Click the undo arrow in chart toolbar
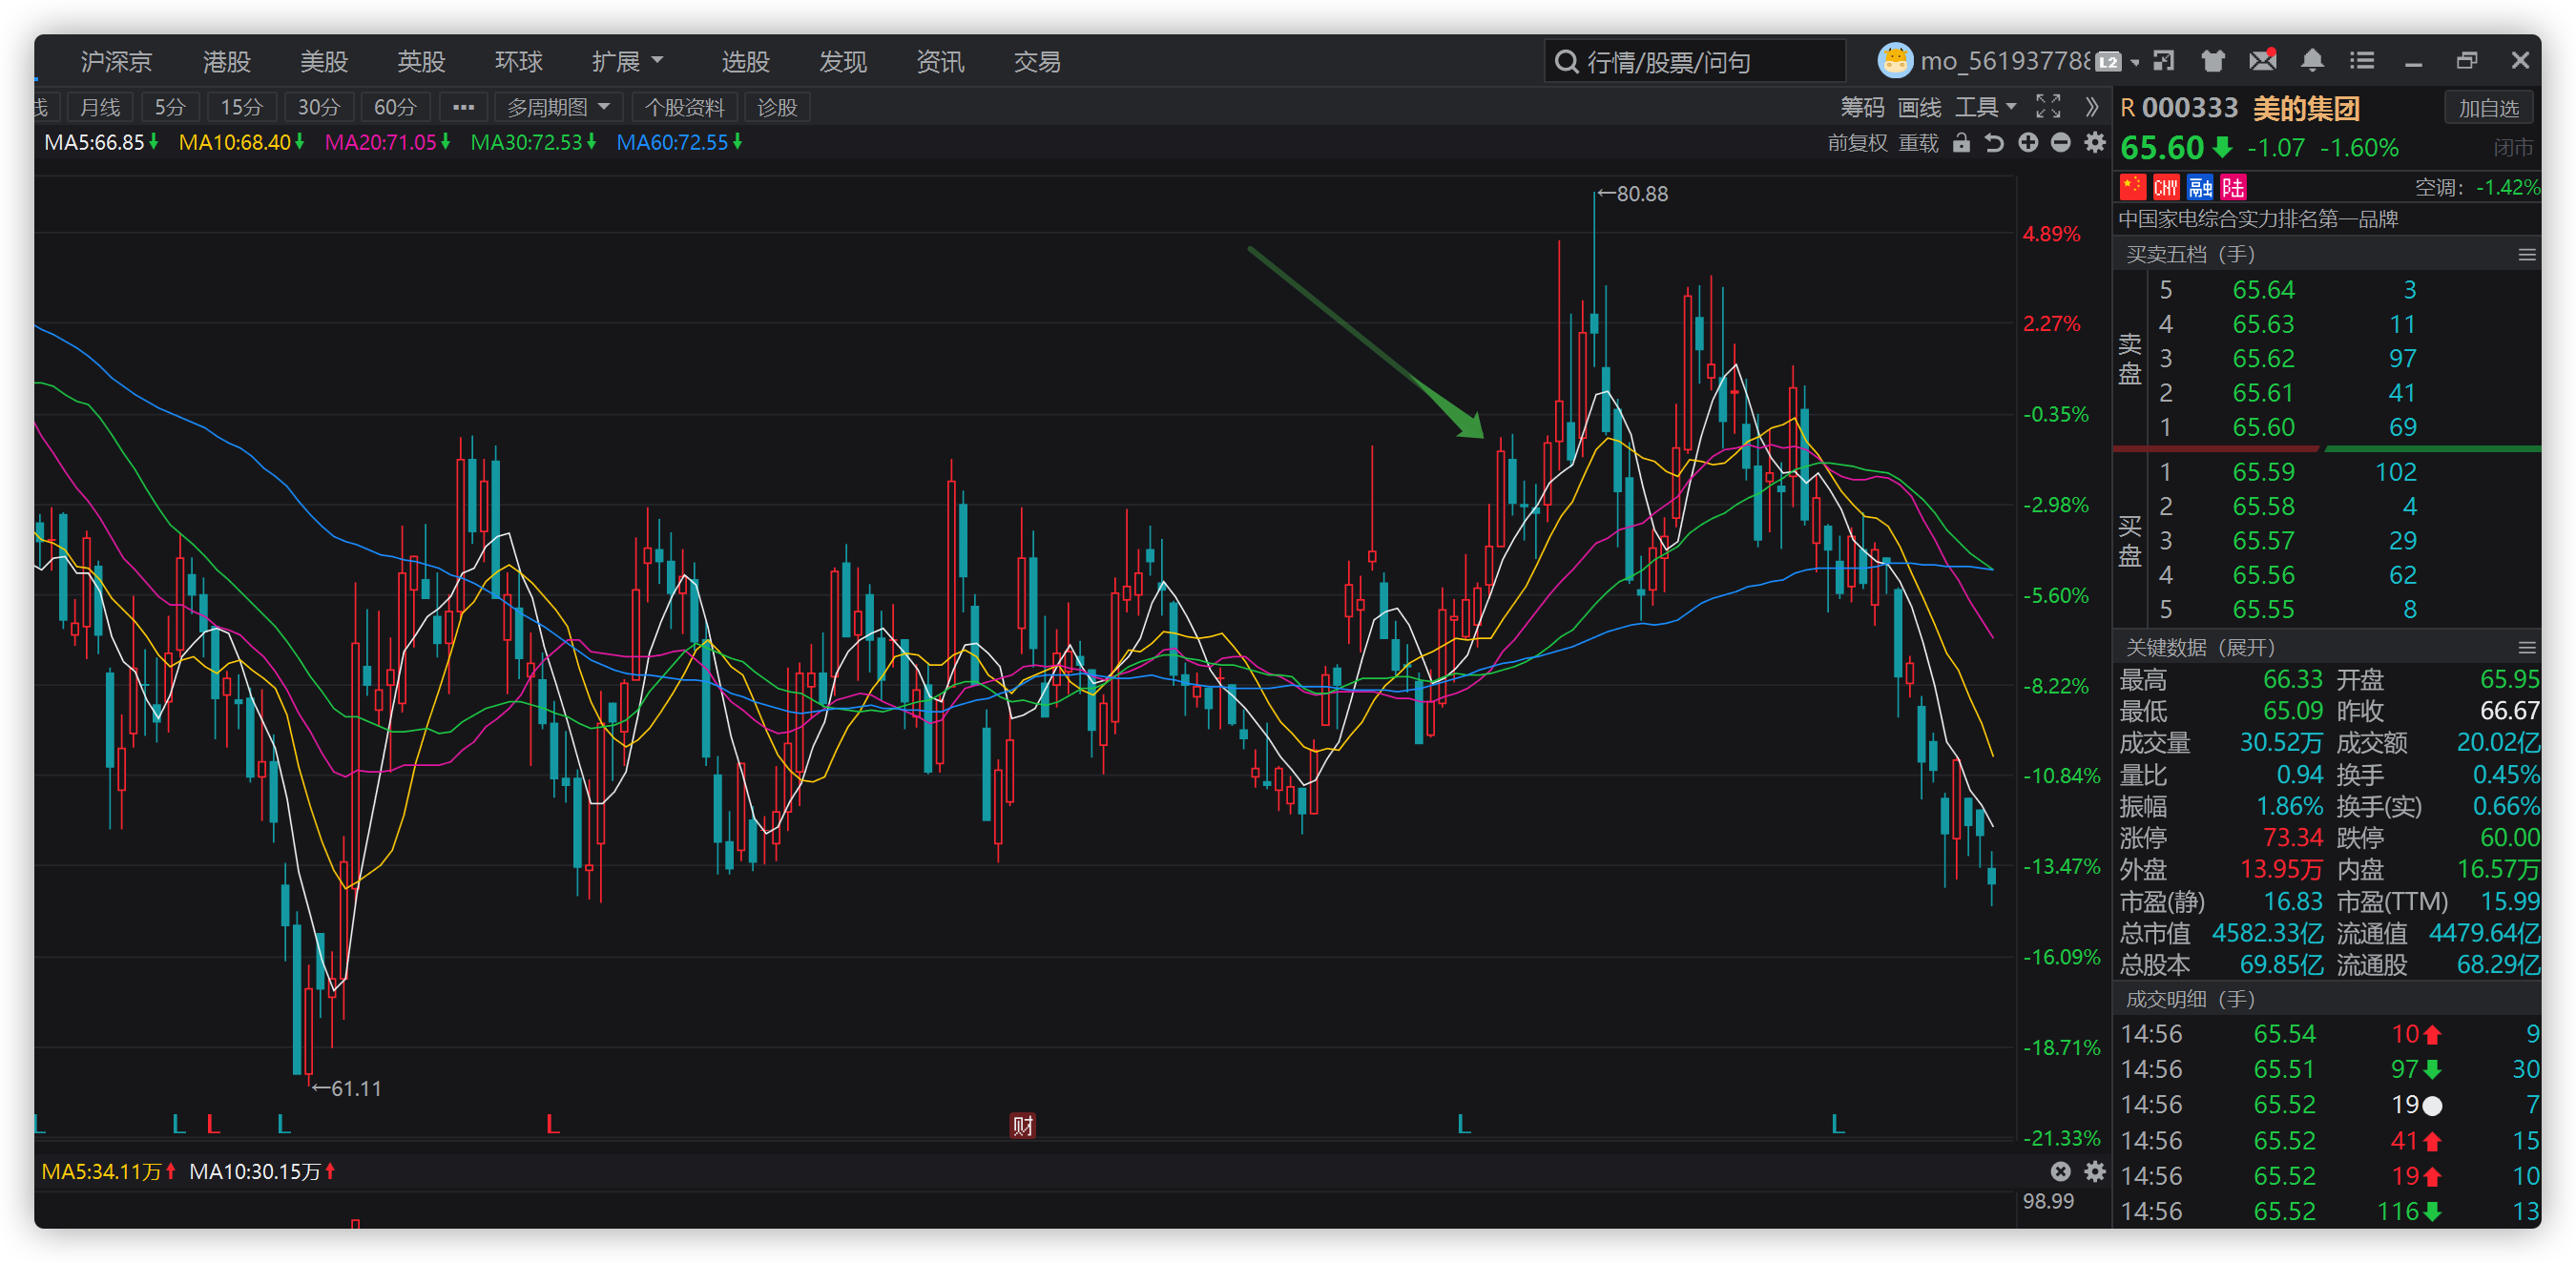 [1994, 143]
